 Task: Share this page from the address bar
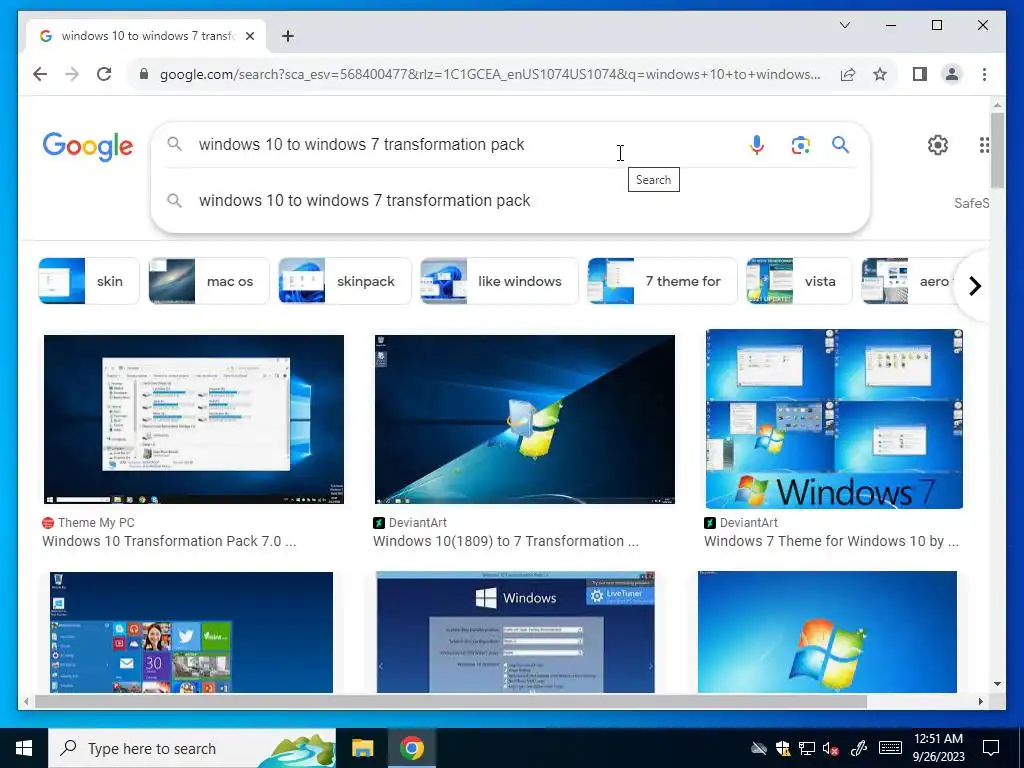[848, 74]
